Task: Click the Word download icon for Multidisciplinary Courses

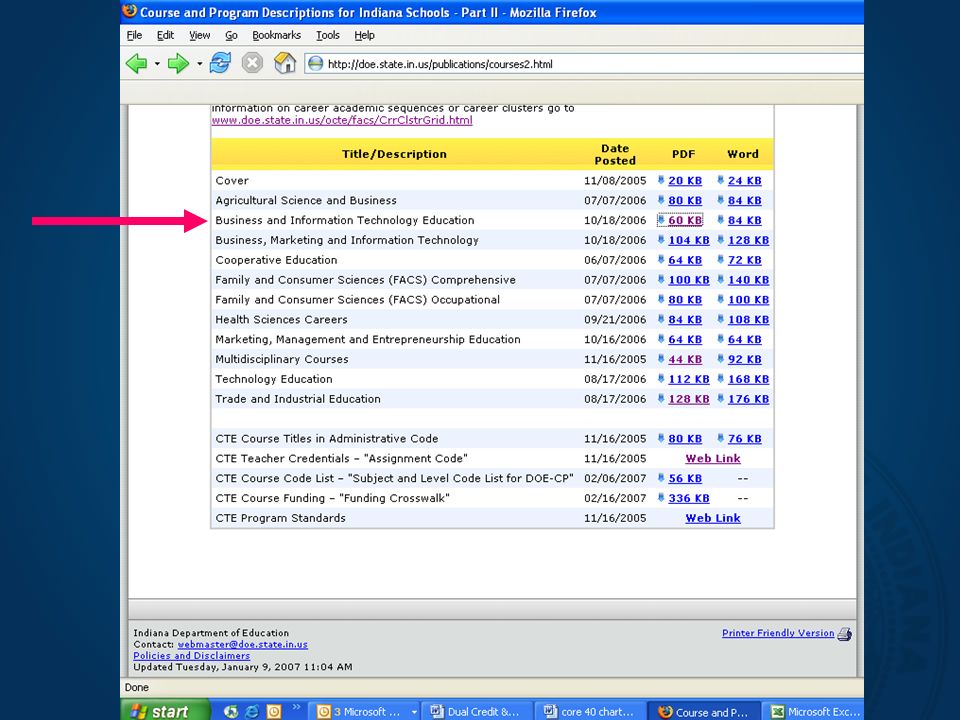Action: (721, 359)
